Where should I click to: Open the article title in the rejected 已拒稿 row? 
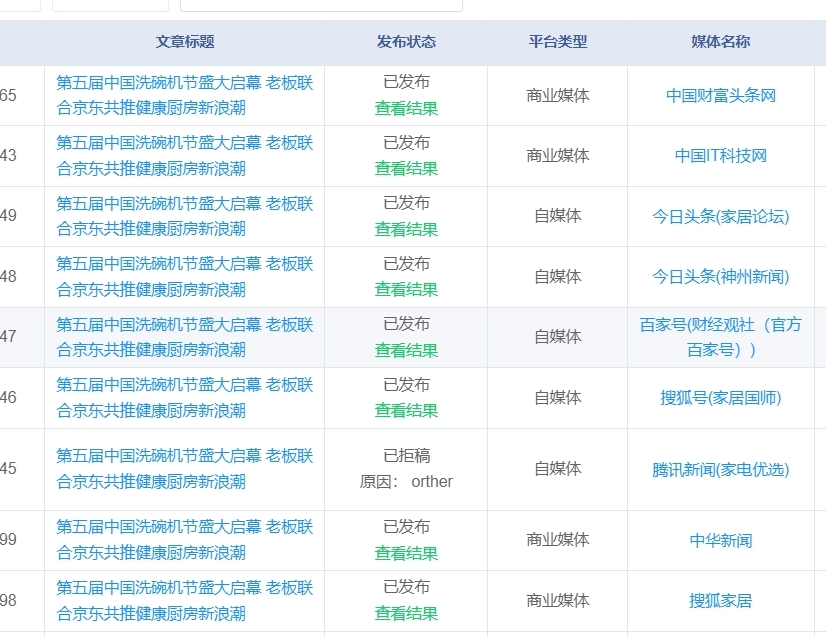coord(184,468)
